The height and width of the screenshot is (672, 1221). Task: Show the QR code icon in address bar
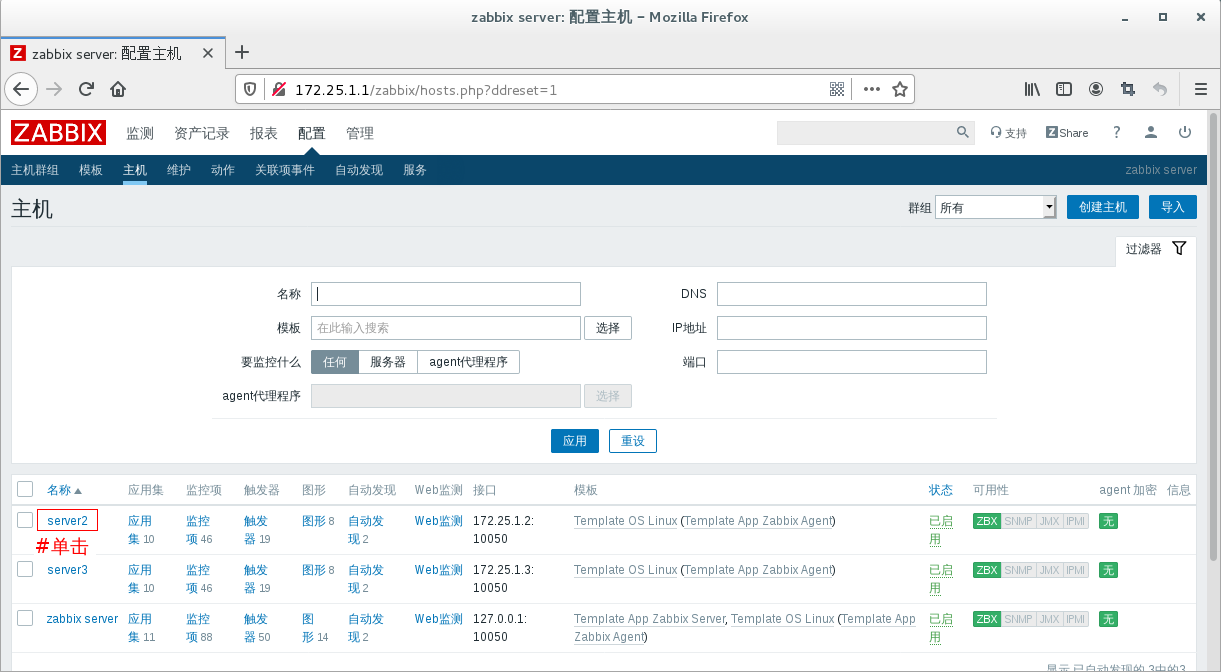click(x=837, y=89)
